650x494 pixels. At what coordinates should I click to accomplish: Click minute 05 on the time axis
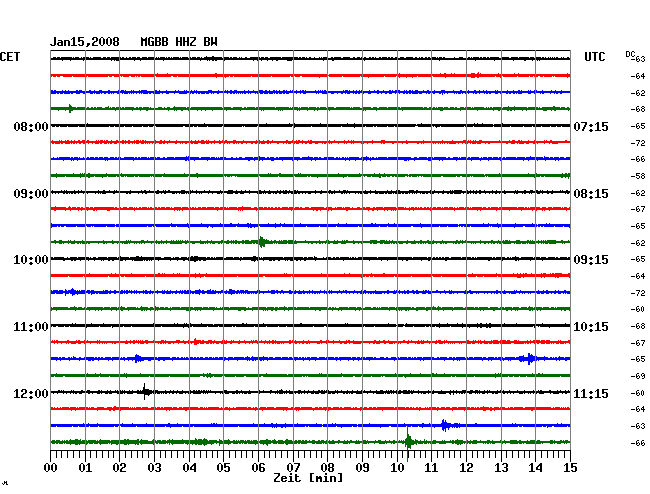223,467
